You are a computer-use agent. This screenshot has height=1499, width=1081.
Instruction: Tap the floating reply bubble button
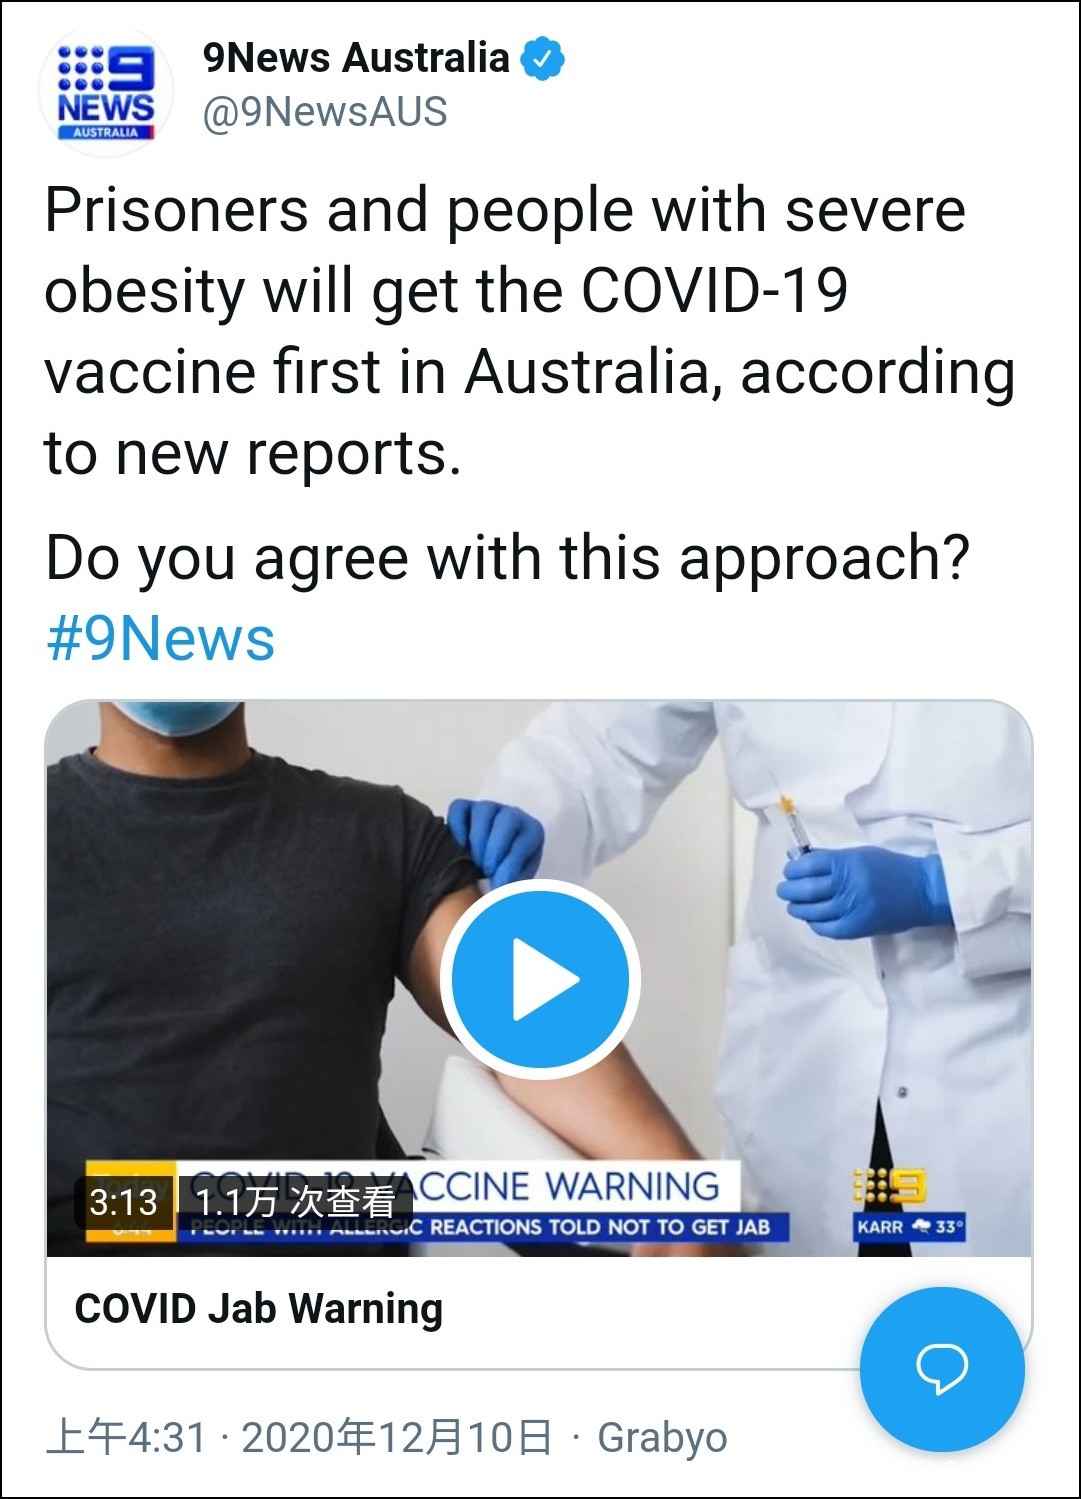coord(942,1368)
